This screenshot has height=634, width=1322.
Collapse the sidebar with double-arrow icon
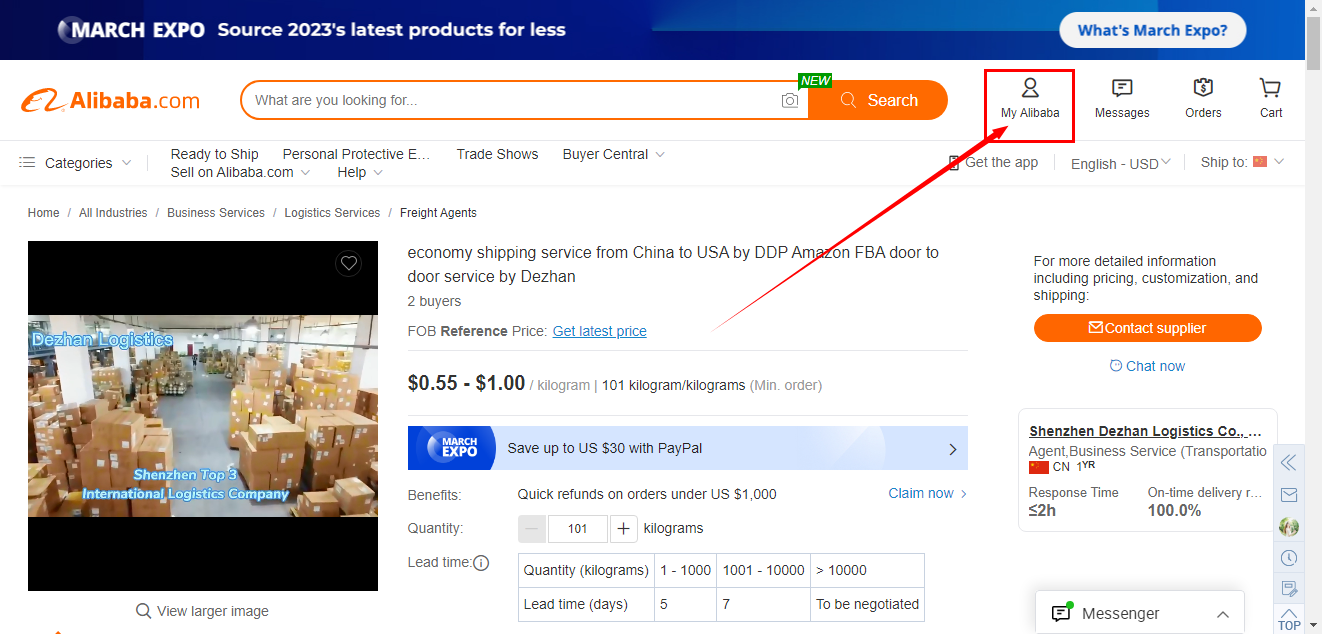point(1289,462)
